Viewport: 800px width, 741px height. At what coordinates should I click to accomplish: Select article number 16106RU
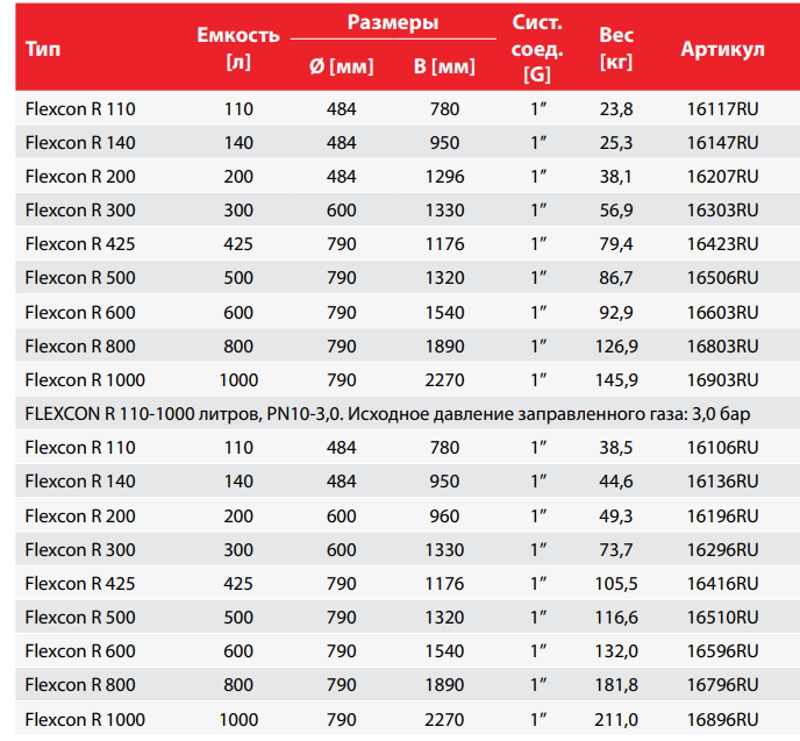[723, 448]
